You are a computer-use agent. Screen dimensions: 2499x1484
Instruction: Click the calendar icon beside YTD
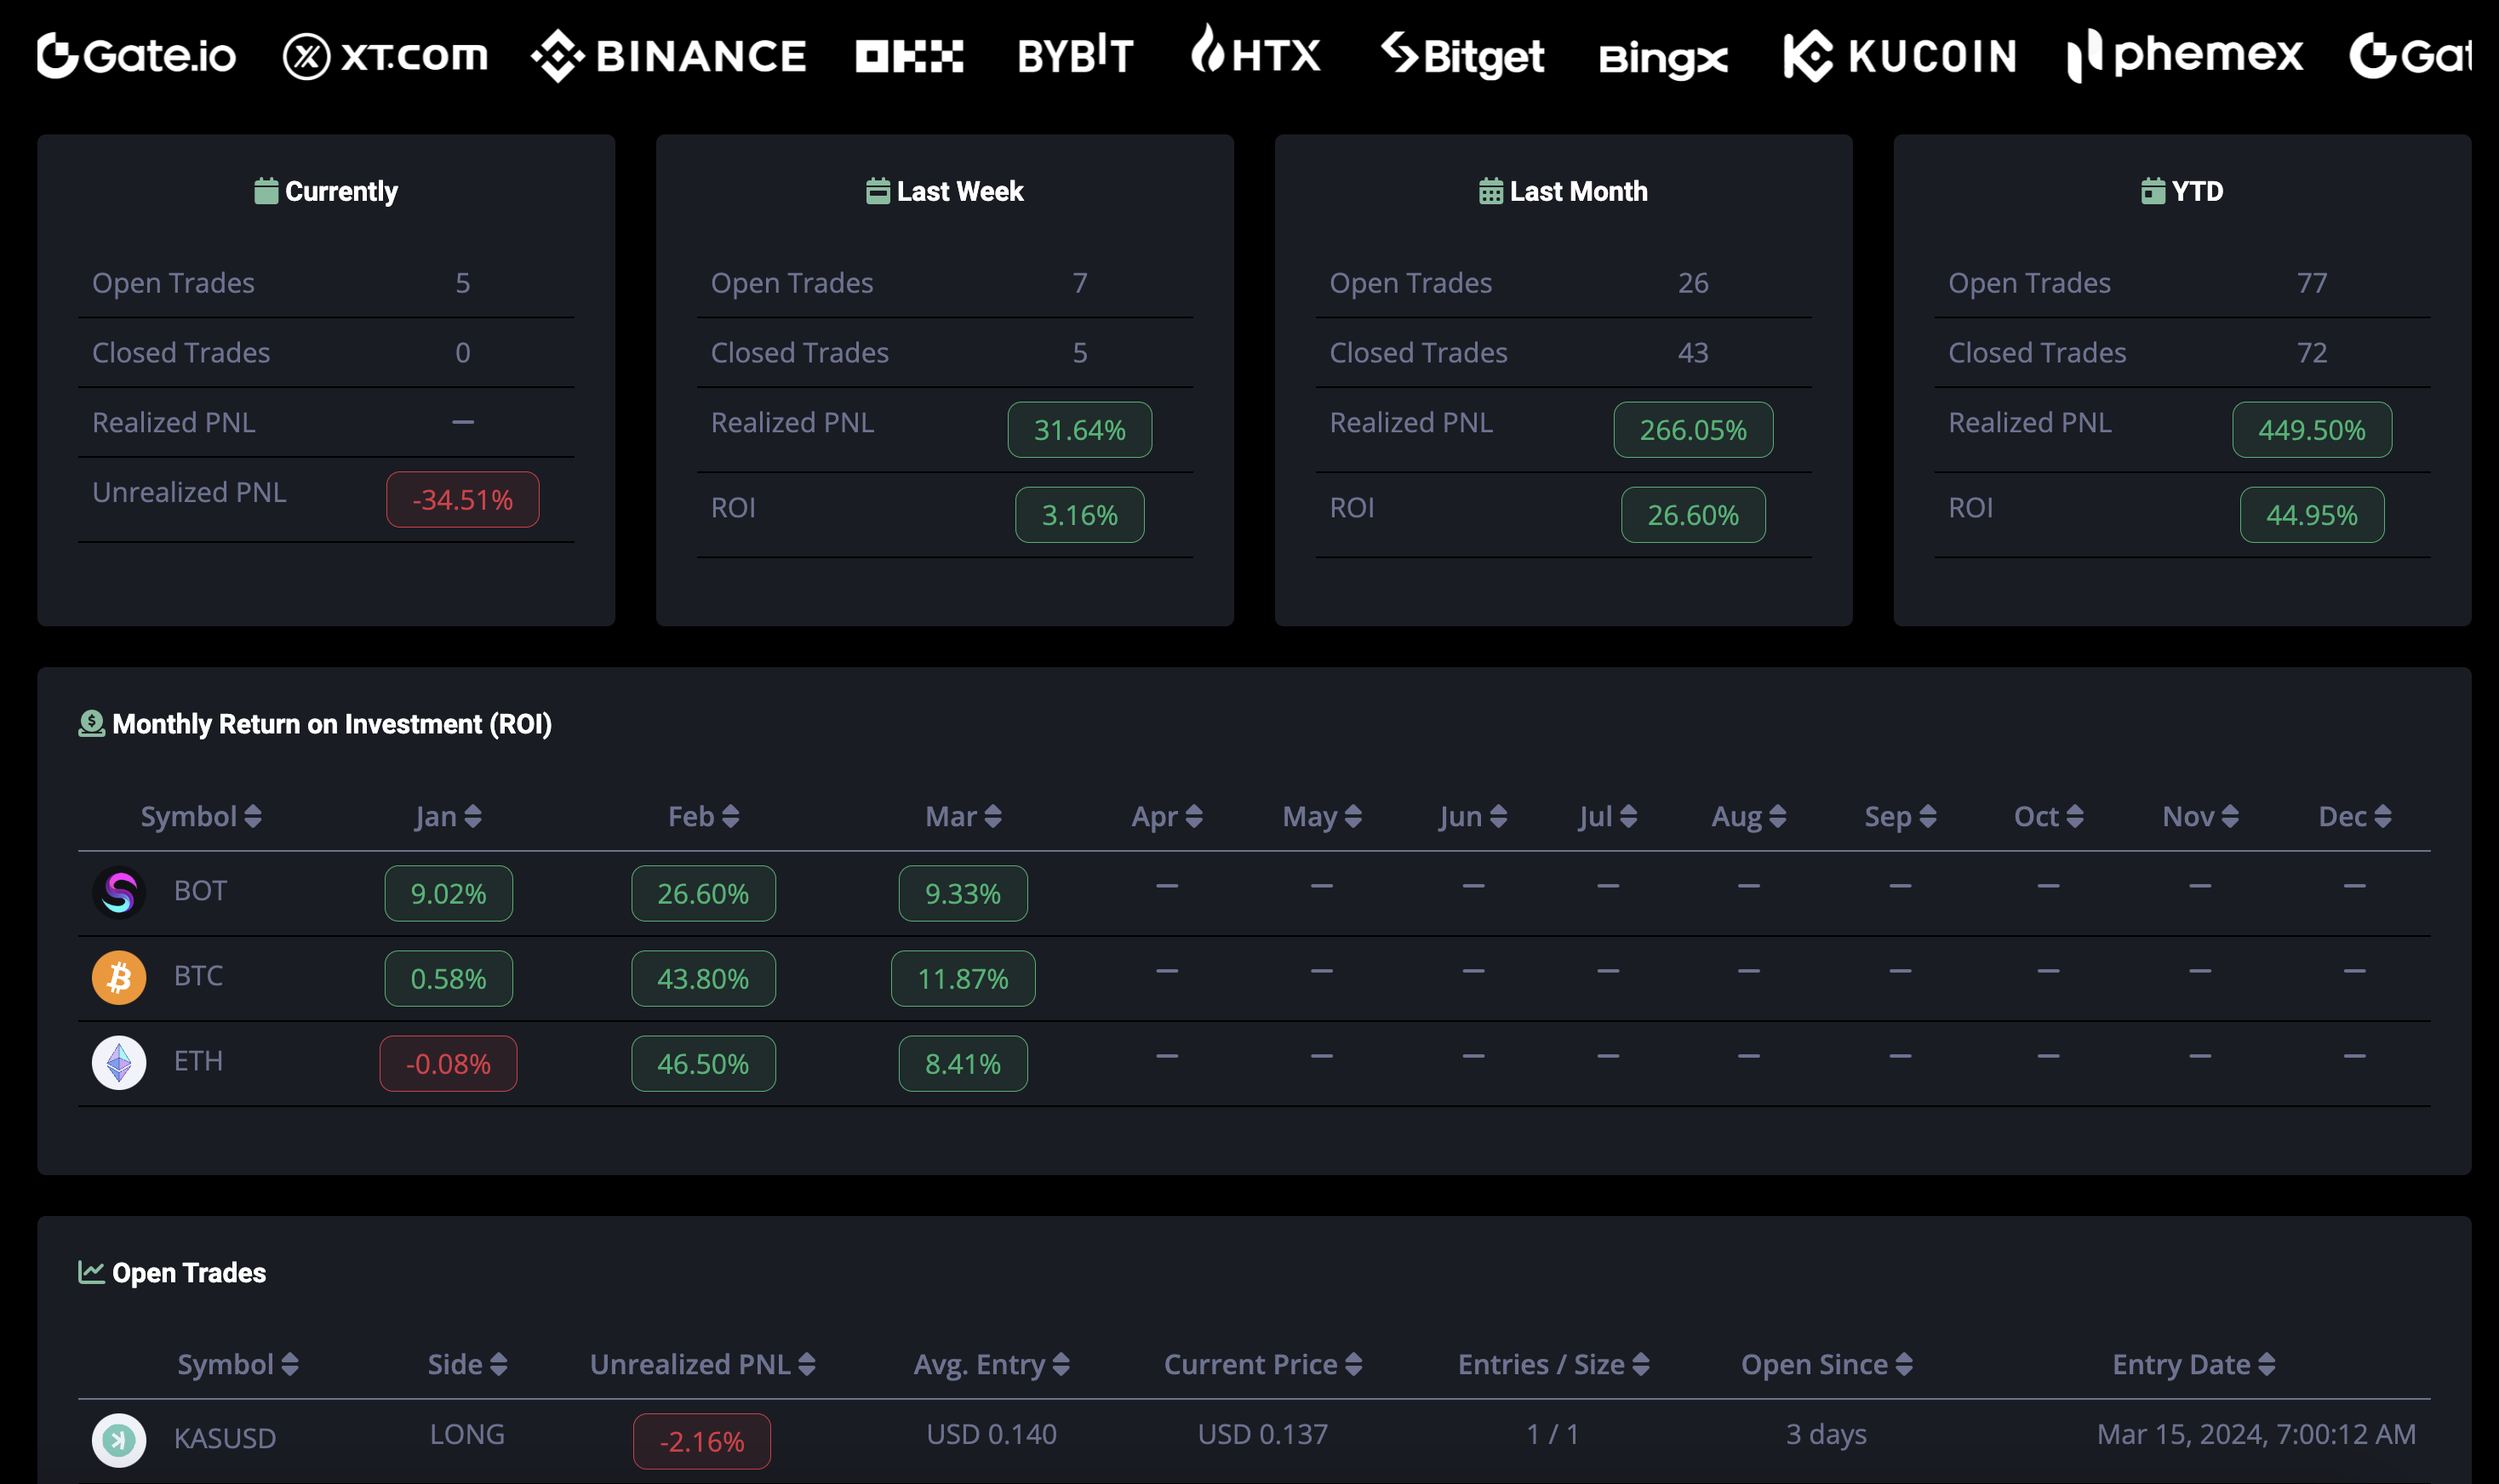tap(2152, 190)
